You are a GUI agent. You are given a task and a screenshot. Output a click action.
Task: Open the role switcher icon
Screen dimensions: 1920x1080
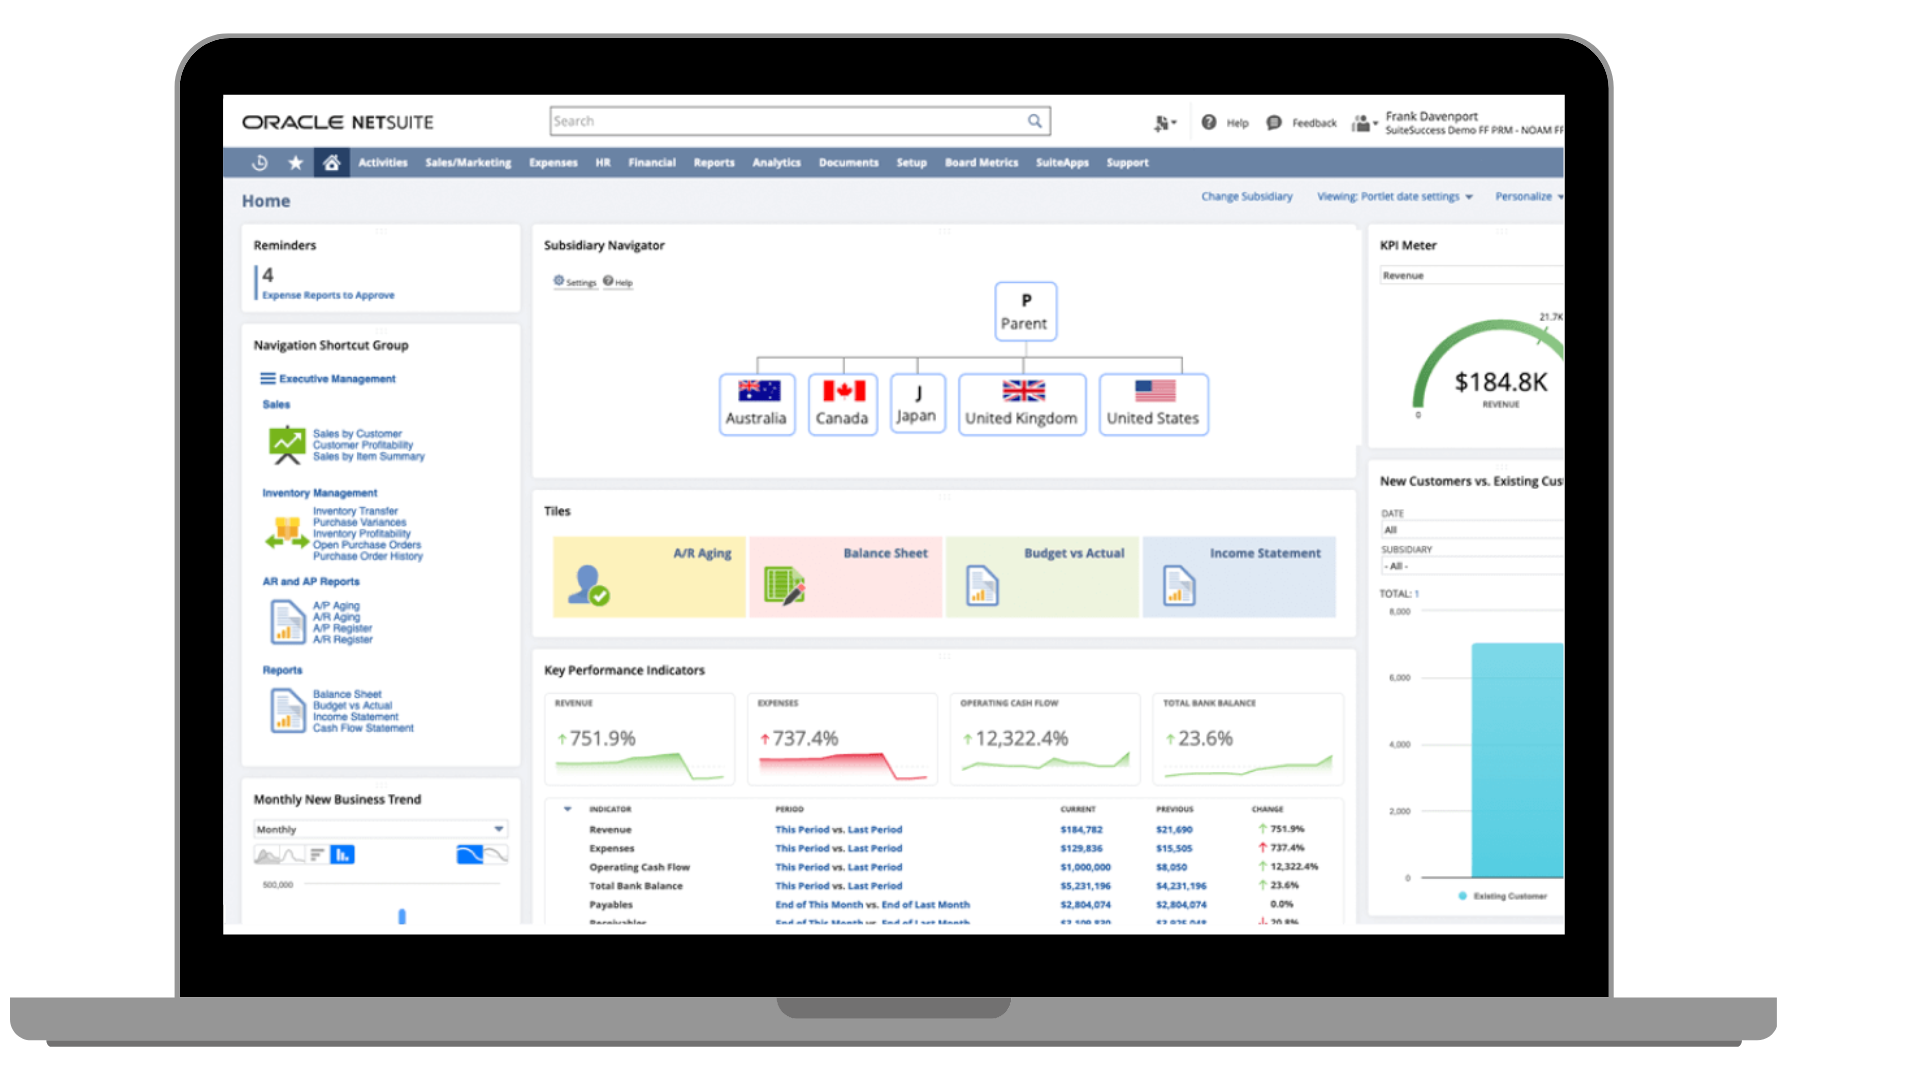point(1364,124)
